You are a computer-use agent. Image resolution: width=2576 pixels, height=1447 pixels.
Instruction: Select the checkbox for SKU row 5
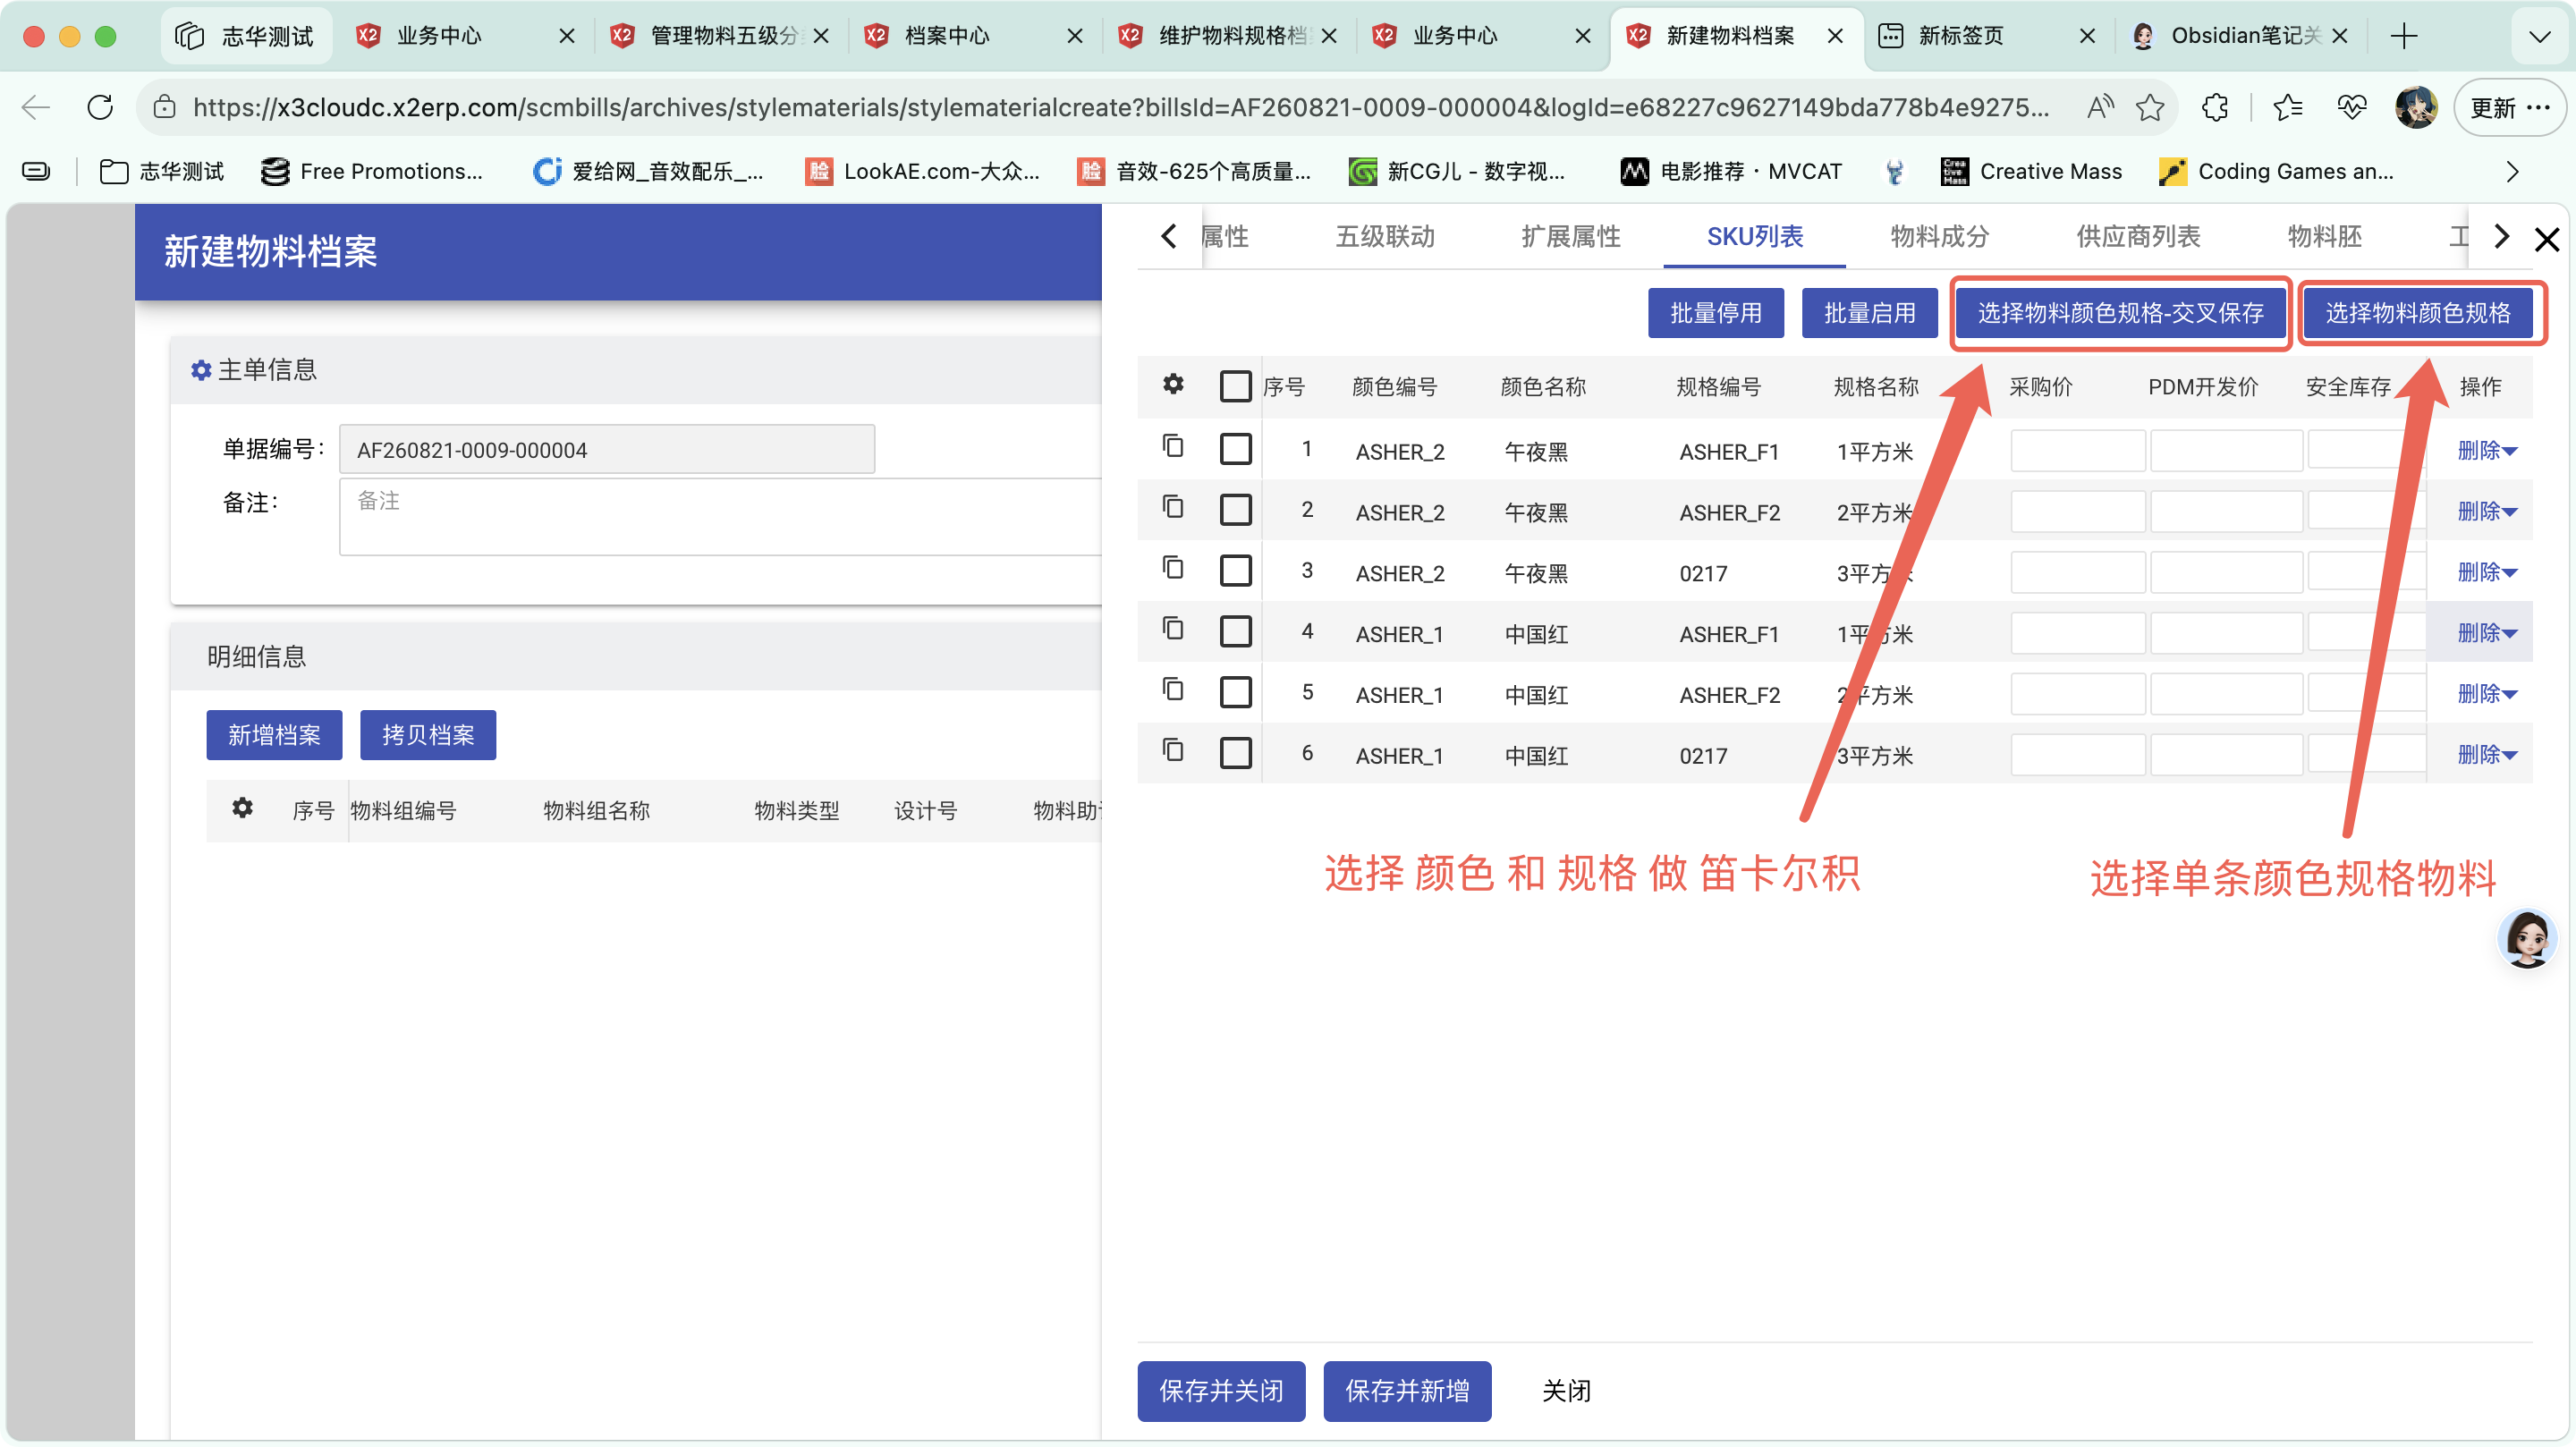click(1236, 693)
